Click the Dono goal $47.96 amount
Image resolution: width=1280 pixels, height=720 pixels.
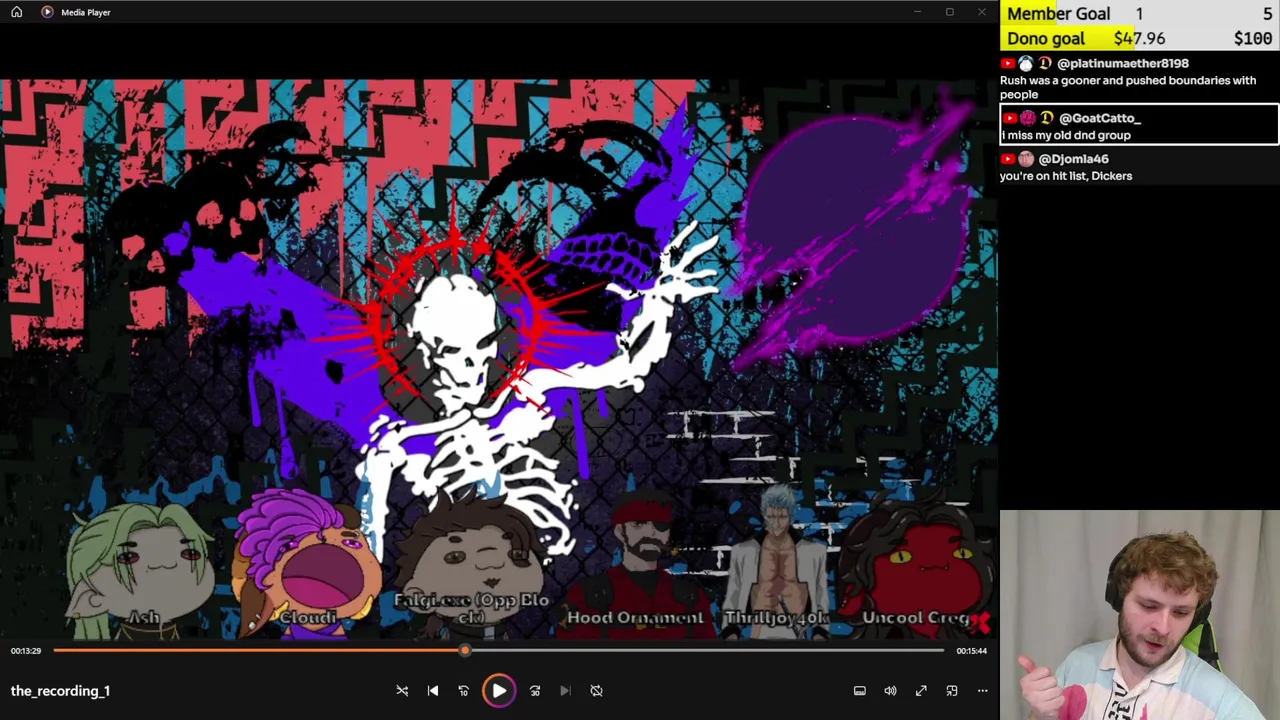pos(1139,38)
